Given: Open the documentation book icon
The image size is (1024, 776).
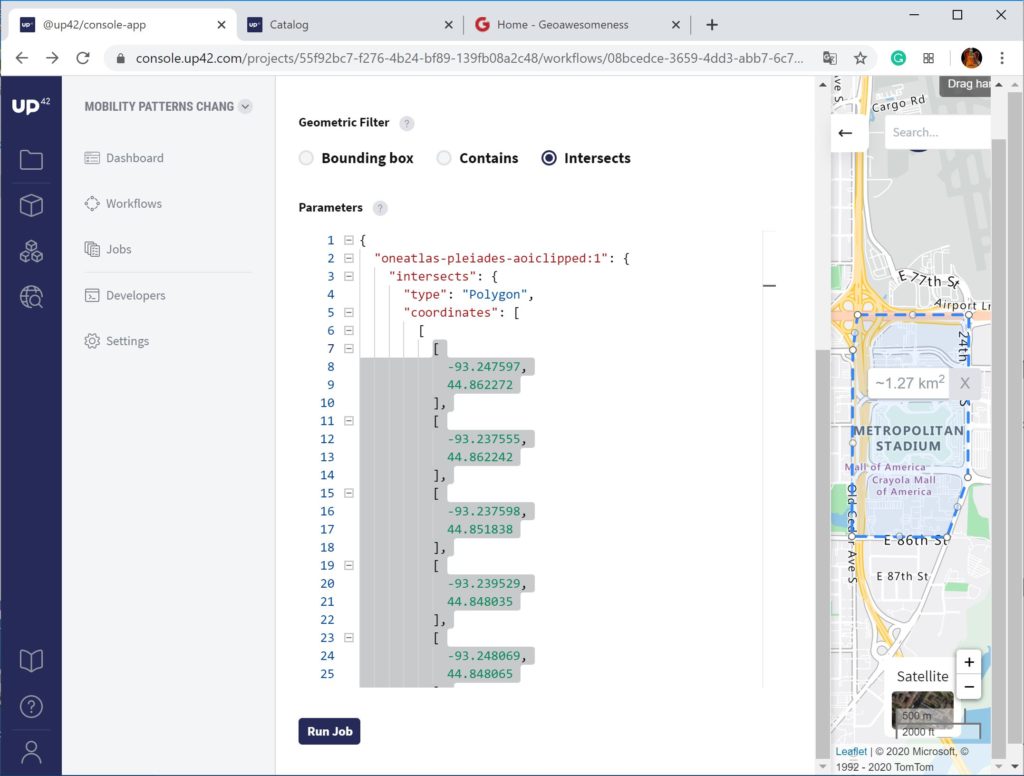Looking at the screenshot, I should (31, 660).
